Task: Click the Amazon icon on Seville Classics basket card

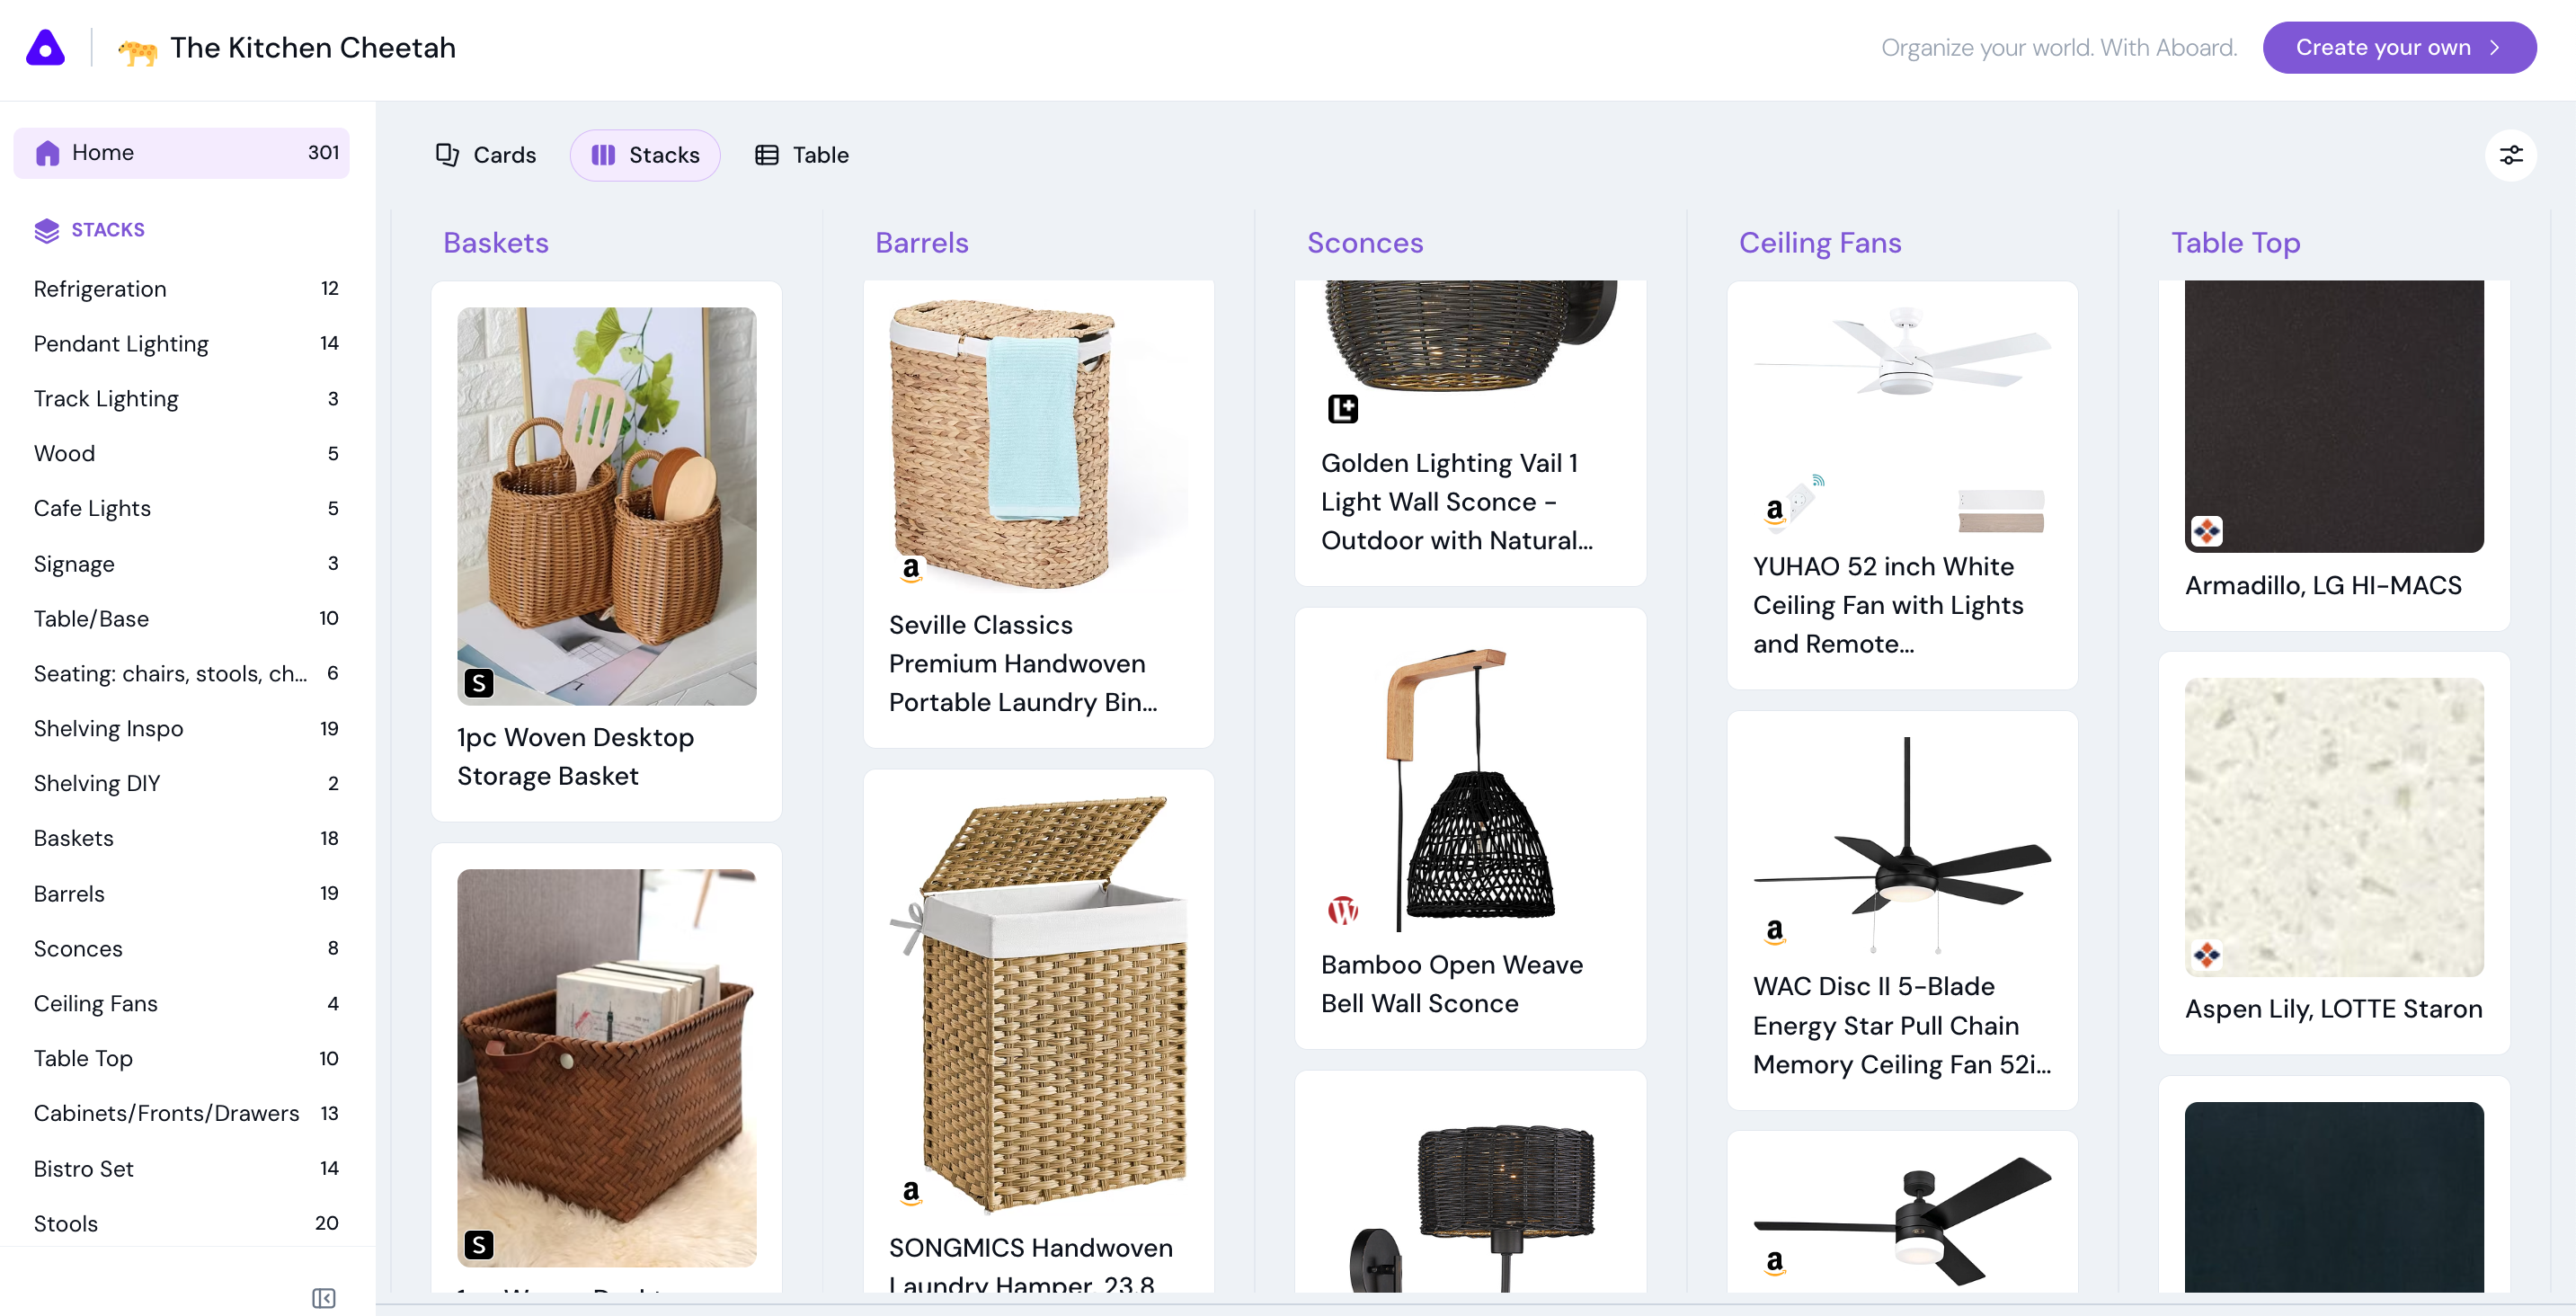Action: 911,571
